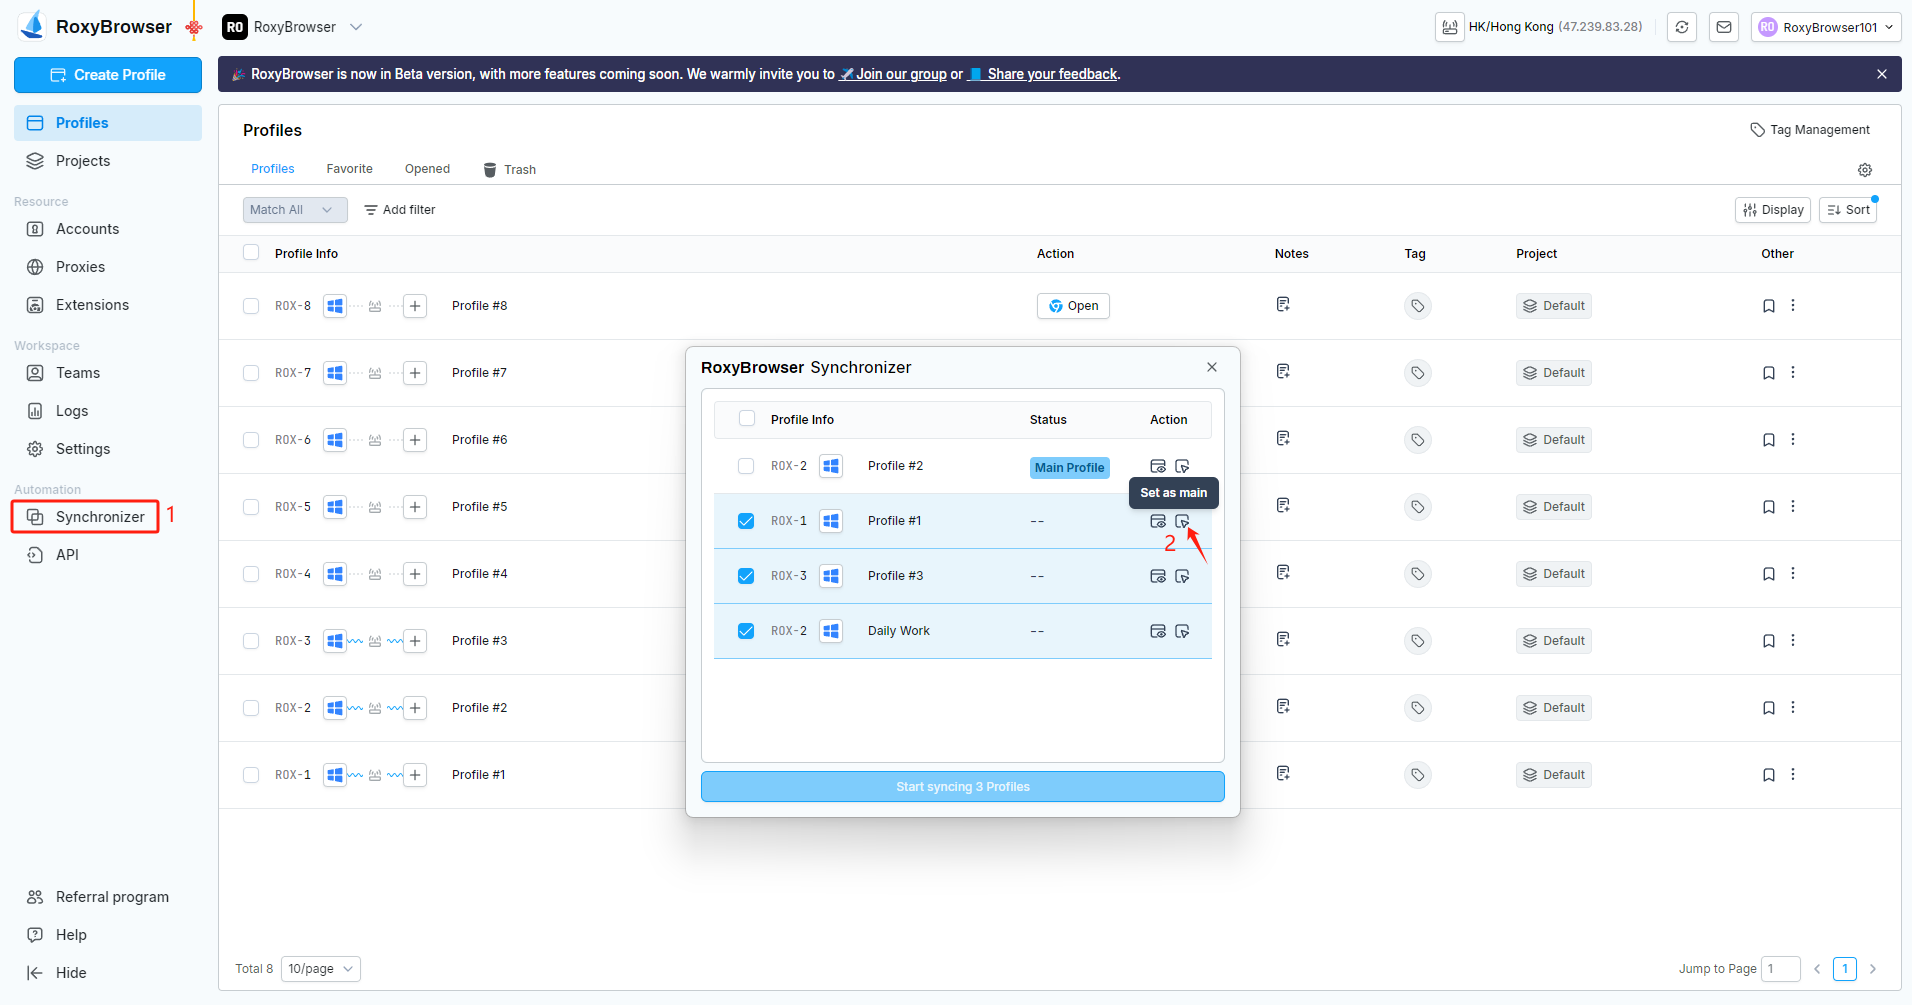Toggle select-all checkbox in Profiles table
This screenshot has height=1005, width=1912.
pyautogui.click(x=251, y=252)
